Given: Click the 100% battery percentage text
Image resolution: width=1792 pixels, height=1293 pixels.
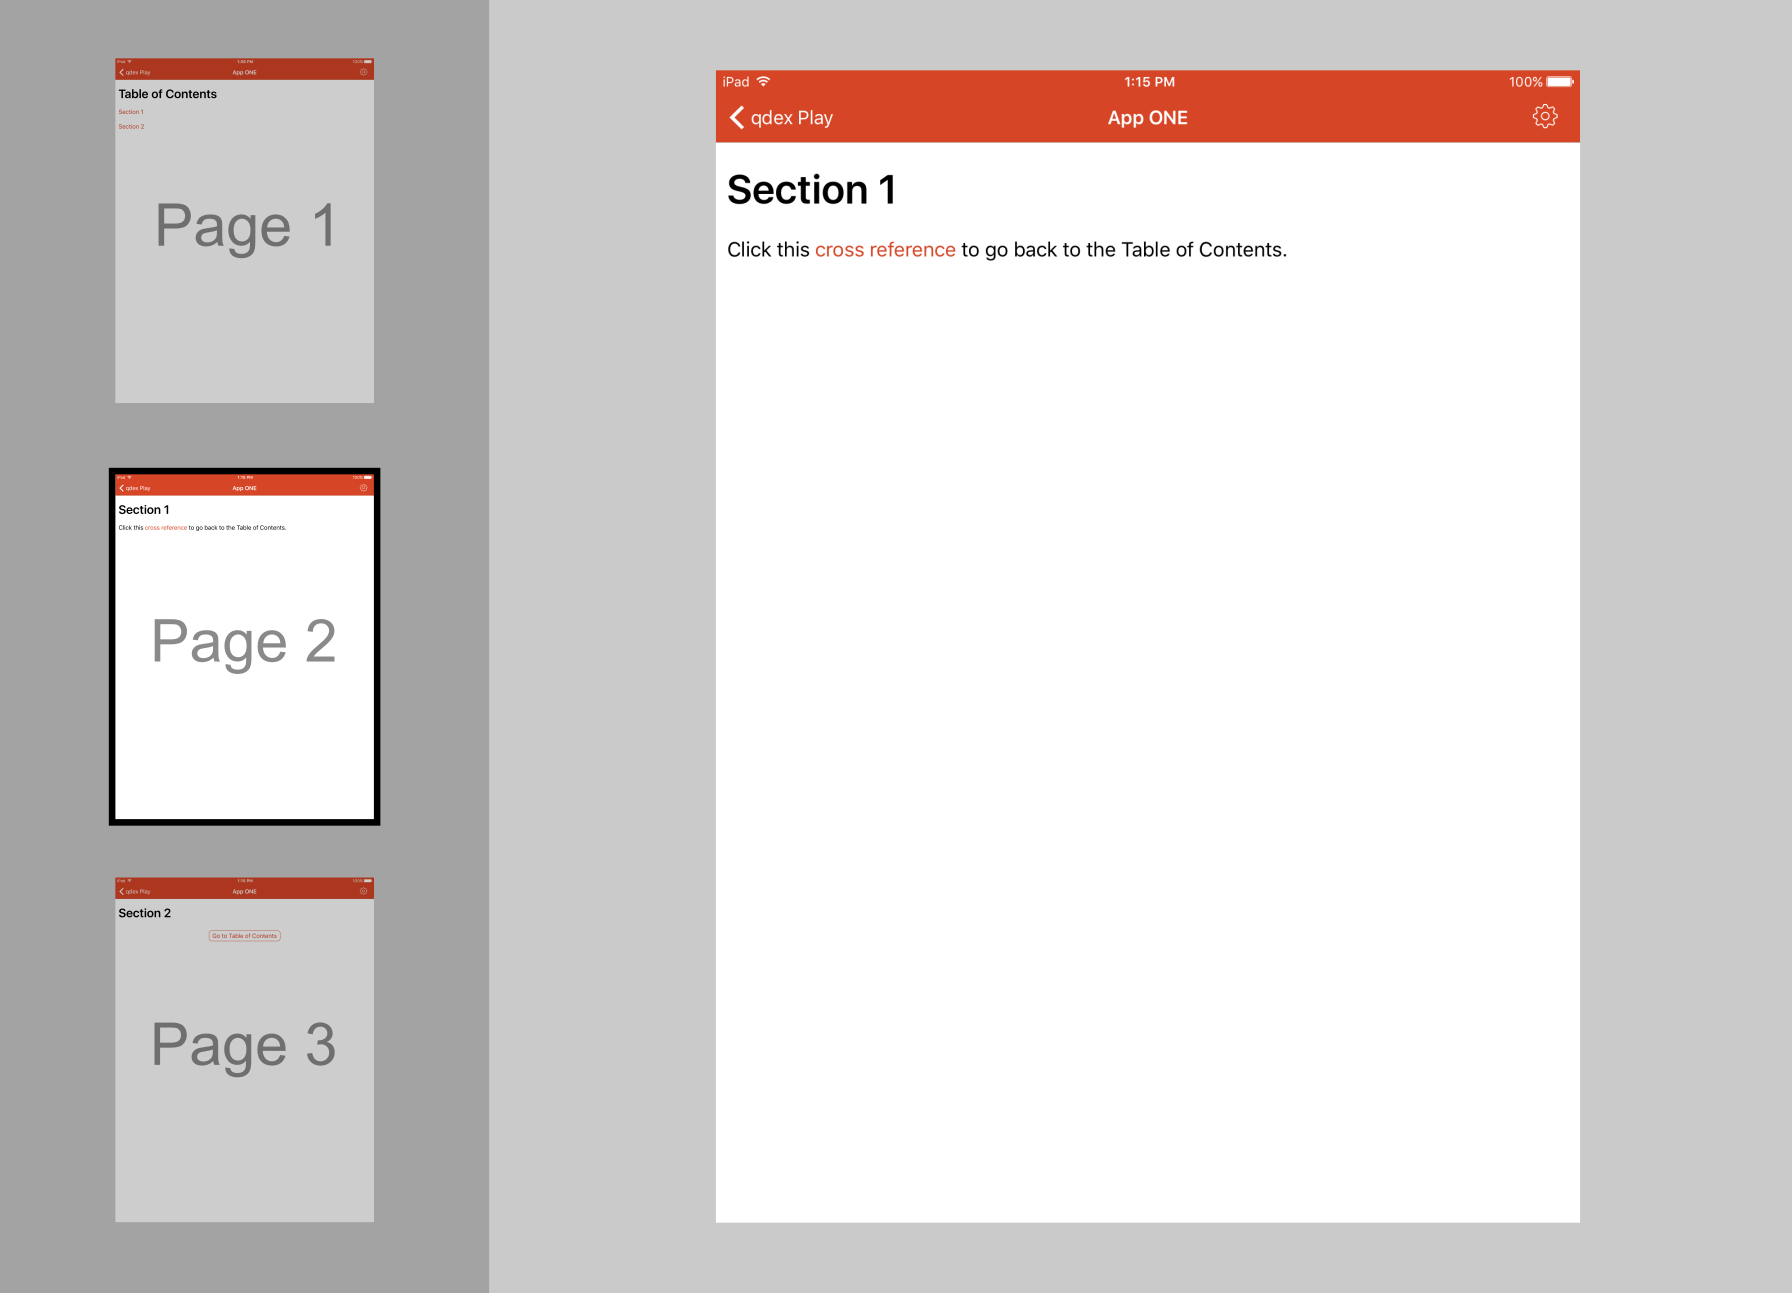Looking at the screenshot, I should pyautogui.click(x=1525, y=82).
